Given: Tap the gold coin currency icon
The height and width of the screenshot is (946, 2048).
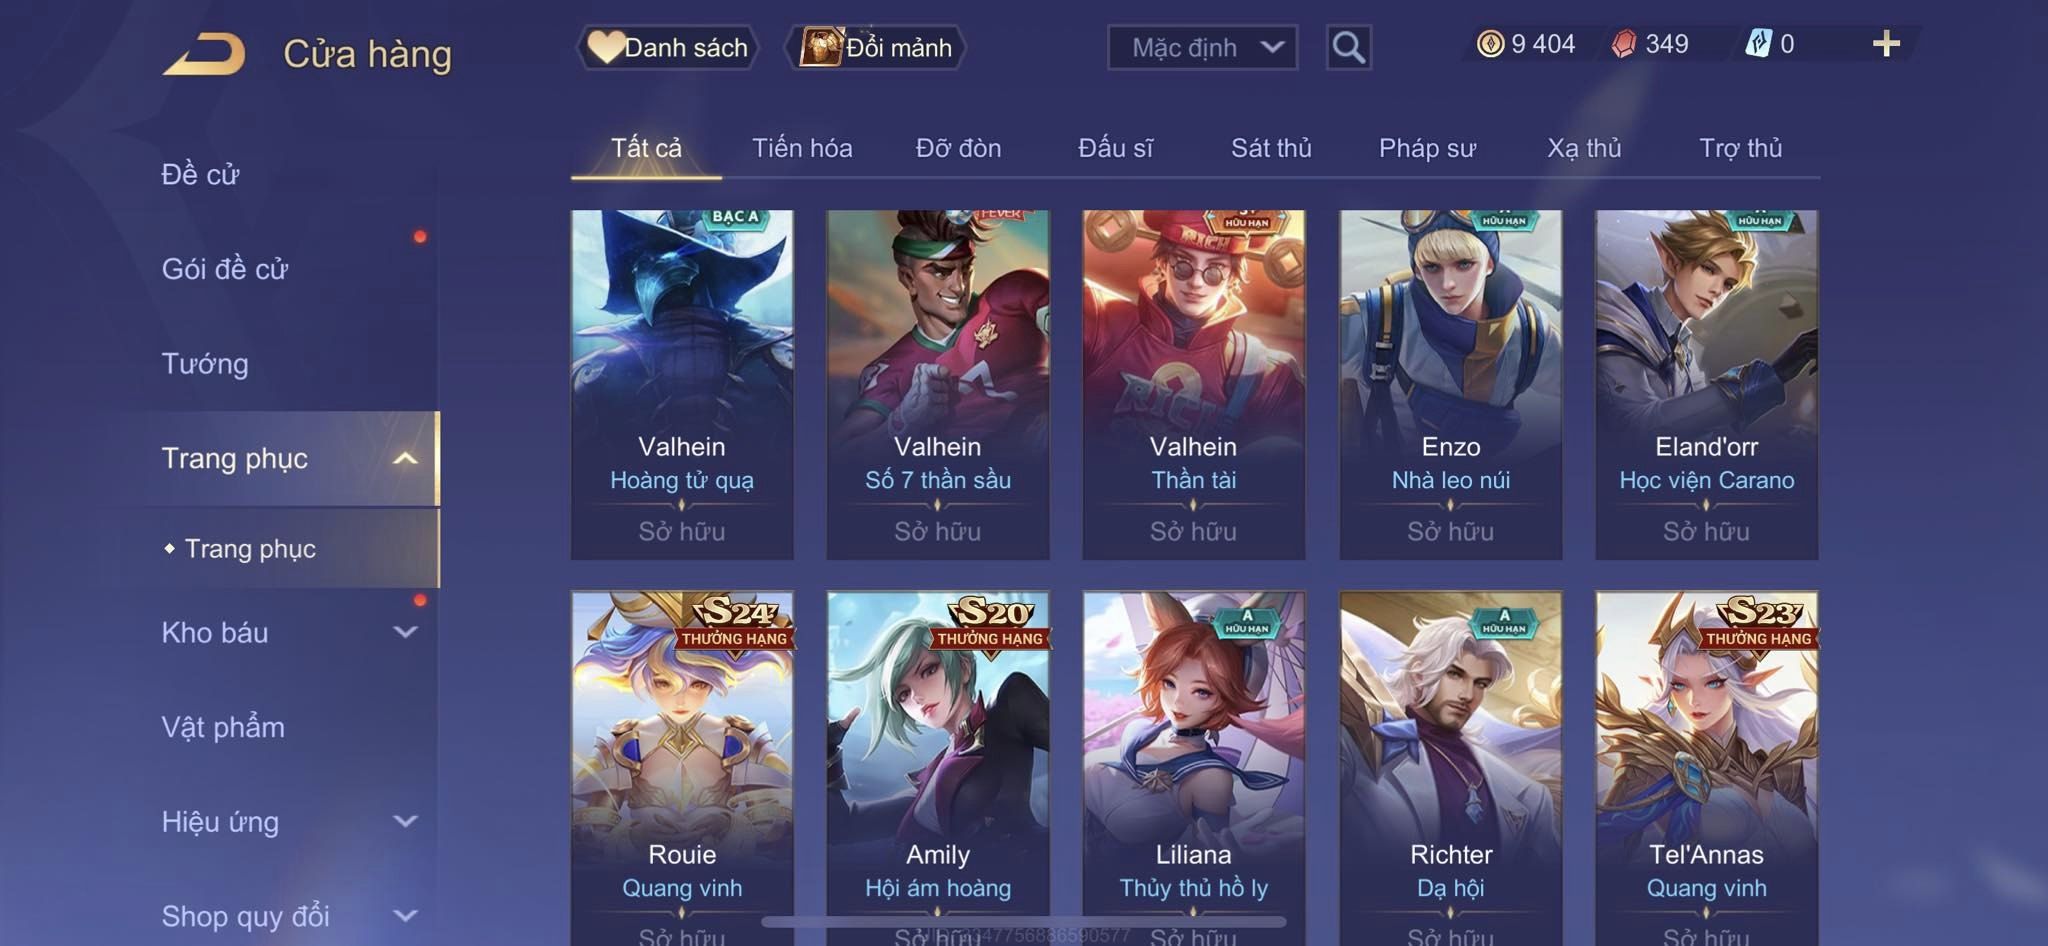Looking at the screenshot, I should point(1490,44).
